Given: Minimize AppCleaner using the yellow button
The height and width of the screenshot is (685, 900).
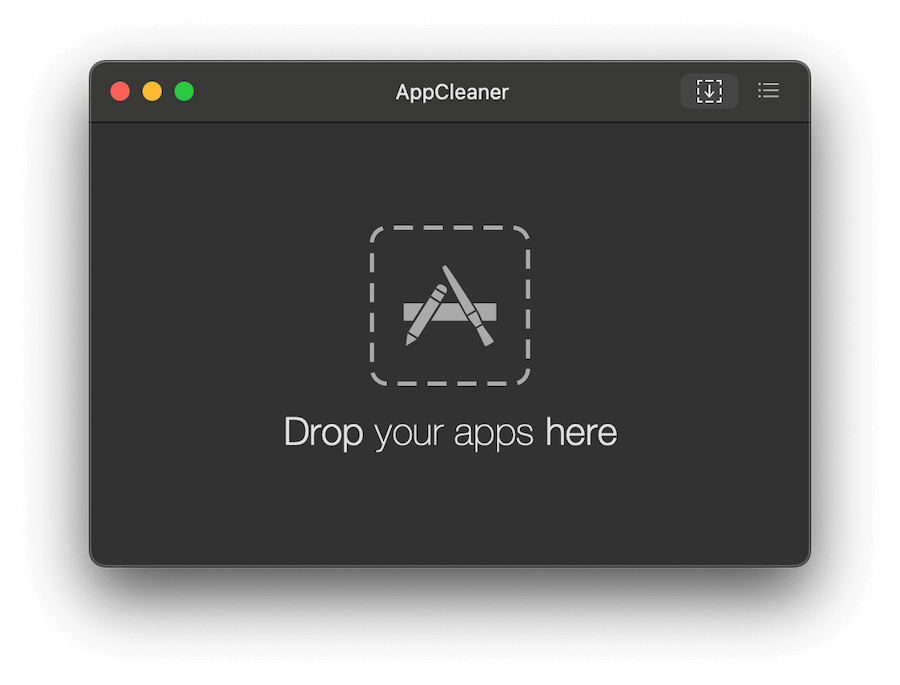Looking at the screenshot, I should (x=152, y=91).
